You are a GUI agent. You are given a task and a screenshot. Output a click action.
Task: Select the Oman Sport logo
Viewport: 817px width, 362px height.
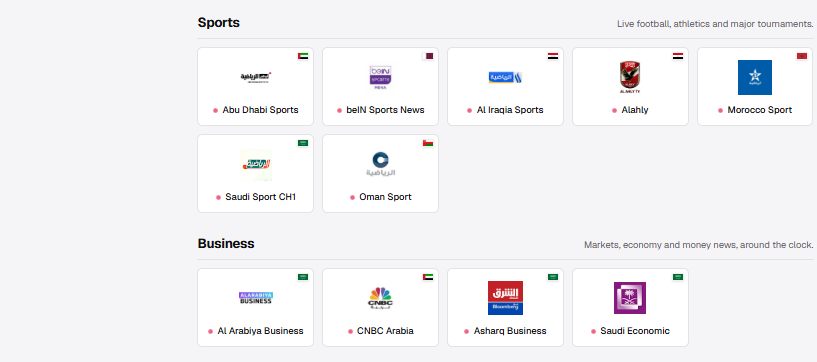click(x=380, y=164)
